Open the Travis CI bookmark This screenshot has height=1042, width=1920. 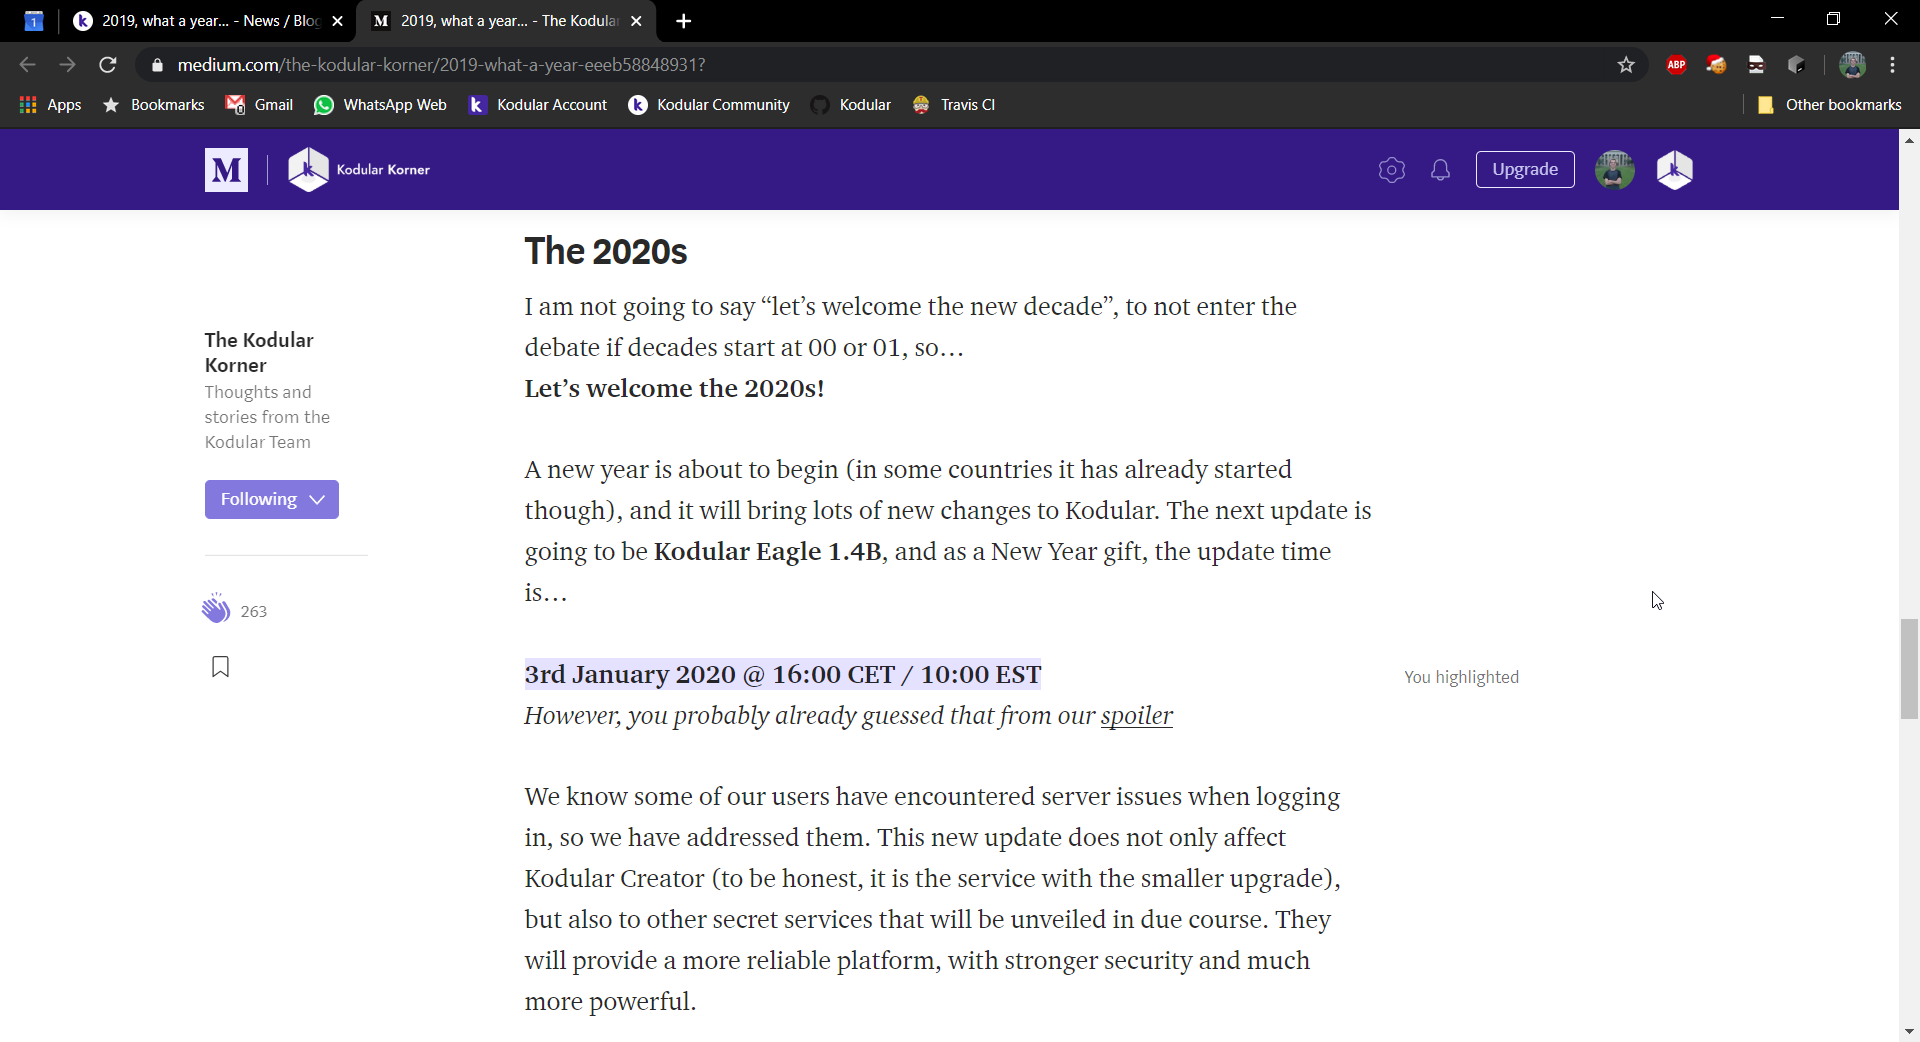click(x=954, y=105)
